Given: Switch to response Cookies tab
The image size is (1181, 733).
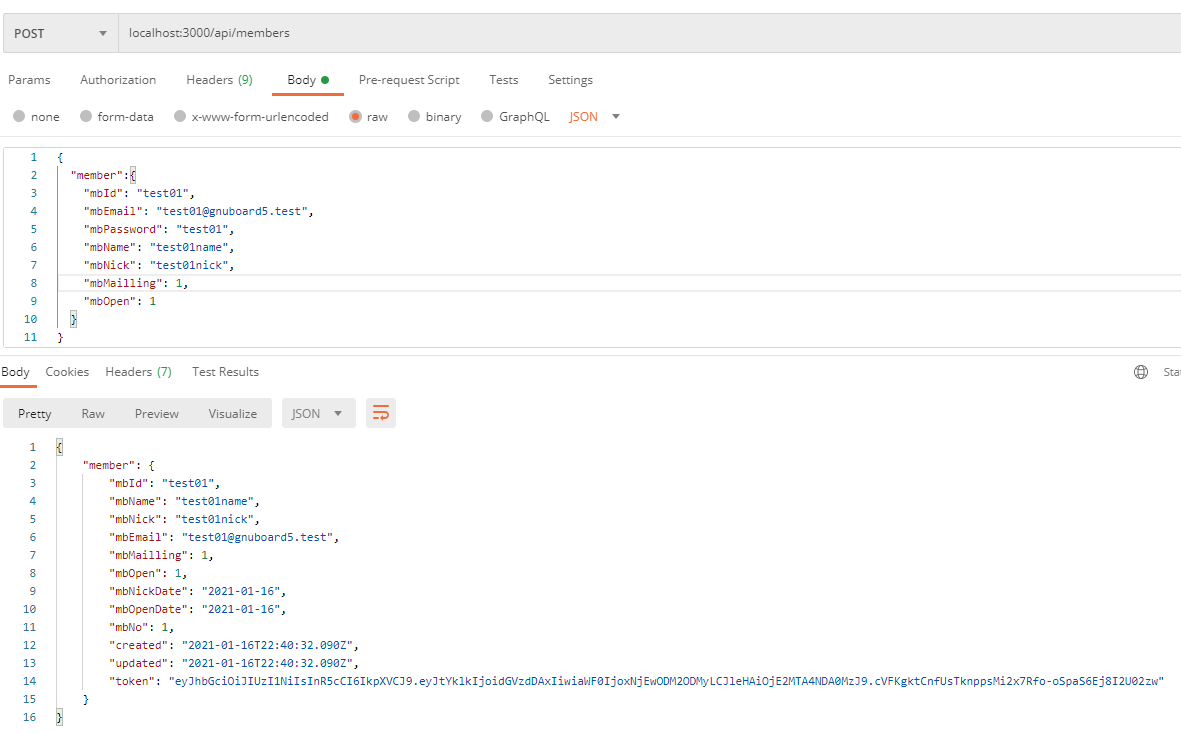Looking at the screenshot, I should click(x=67, y=372).
